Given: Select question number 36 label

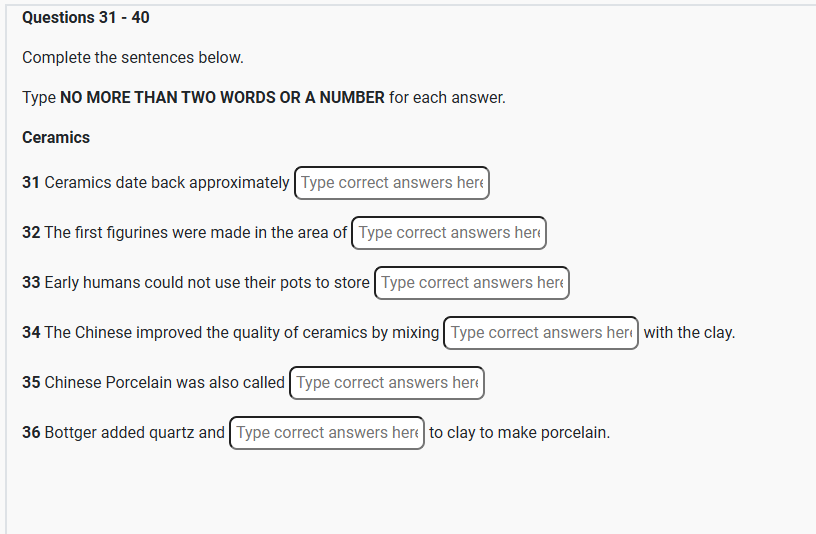Looking at the screenshot, I should [31, 433].
